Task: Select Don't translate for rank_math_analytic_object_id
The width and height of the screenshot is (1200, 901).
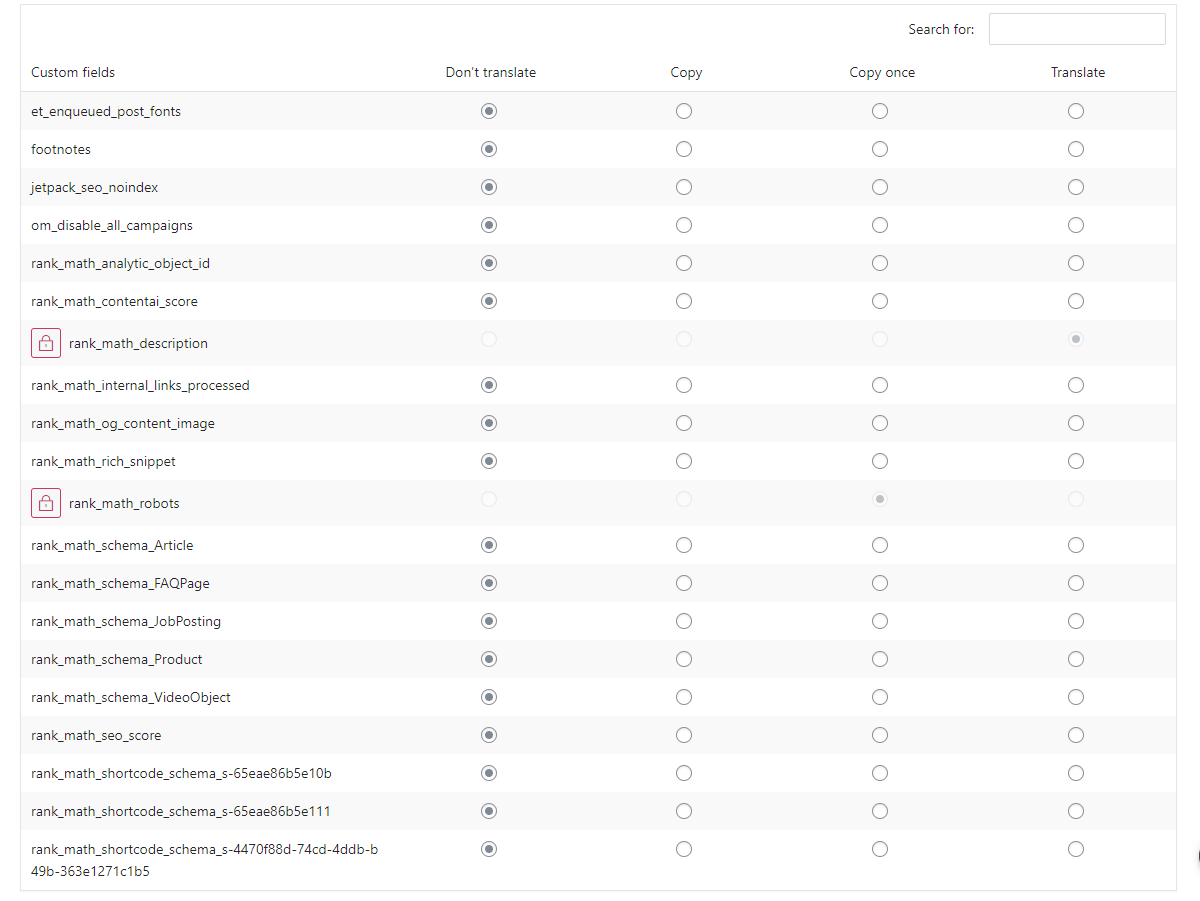Action: pyautogui.click(x=489, y=263)
